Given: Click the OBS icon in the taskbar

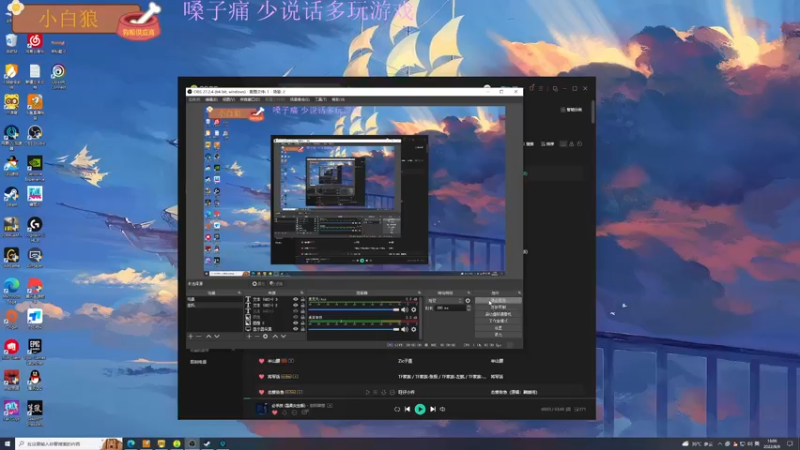Looking at the screenshot, I should tap(192, 444).
